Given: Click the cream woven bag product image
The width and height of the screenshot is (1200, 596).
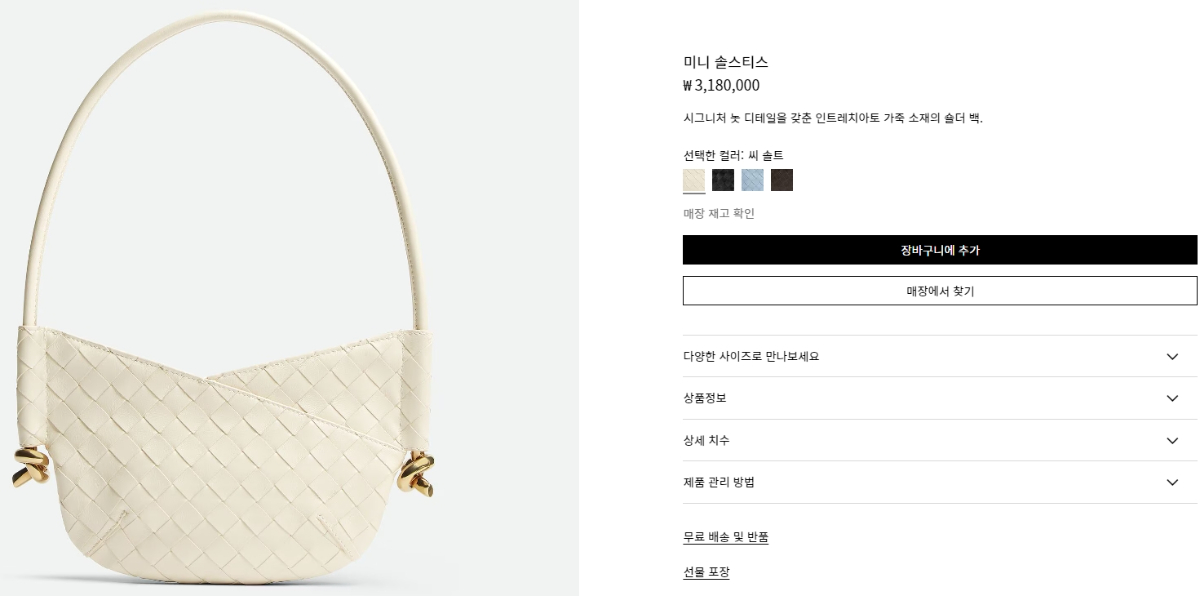Looking at the screenshot, I should (289, 298).
